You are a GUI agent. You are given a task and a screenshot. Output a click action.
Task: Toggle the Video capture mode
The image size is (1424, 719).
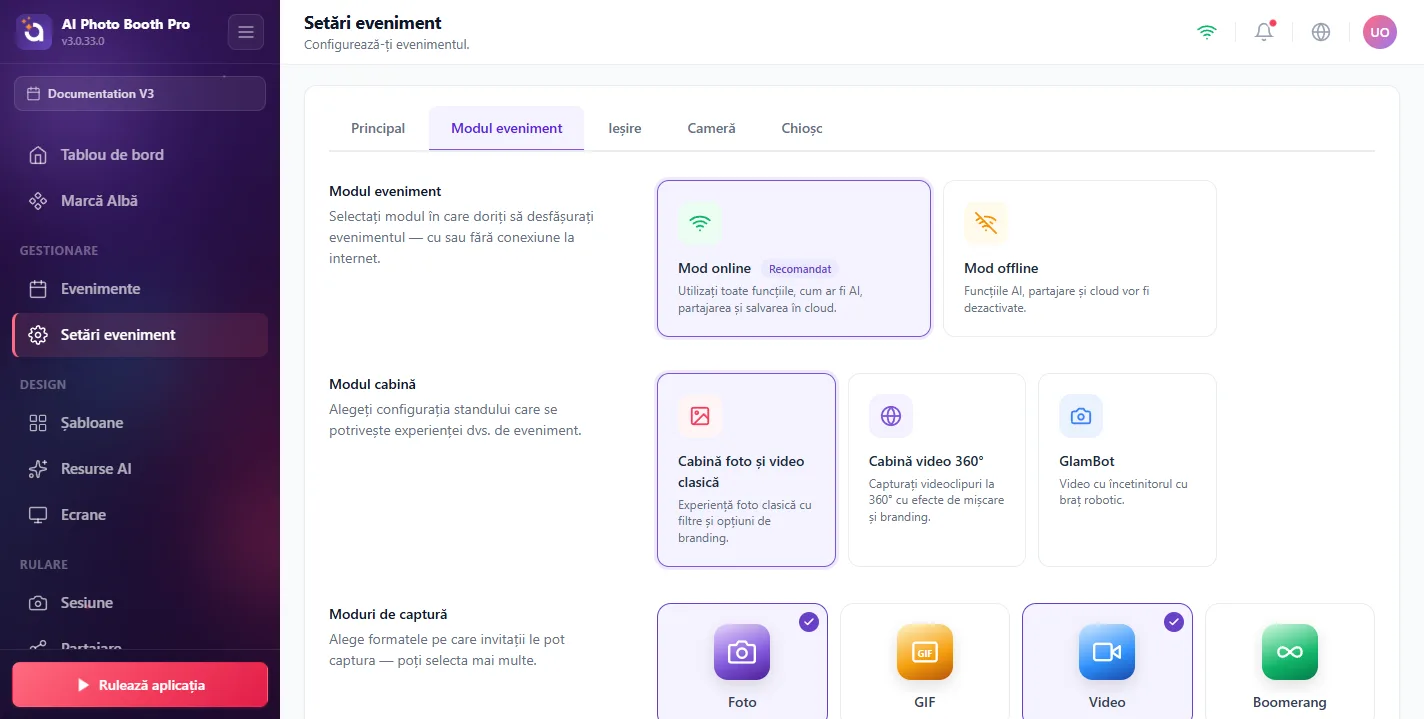coord(1107,661)
